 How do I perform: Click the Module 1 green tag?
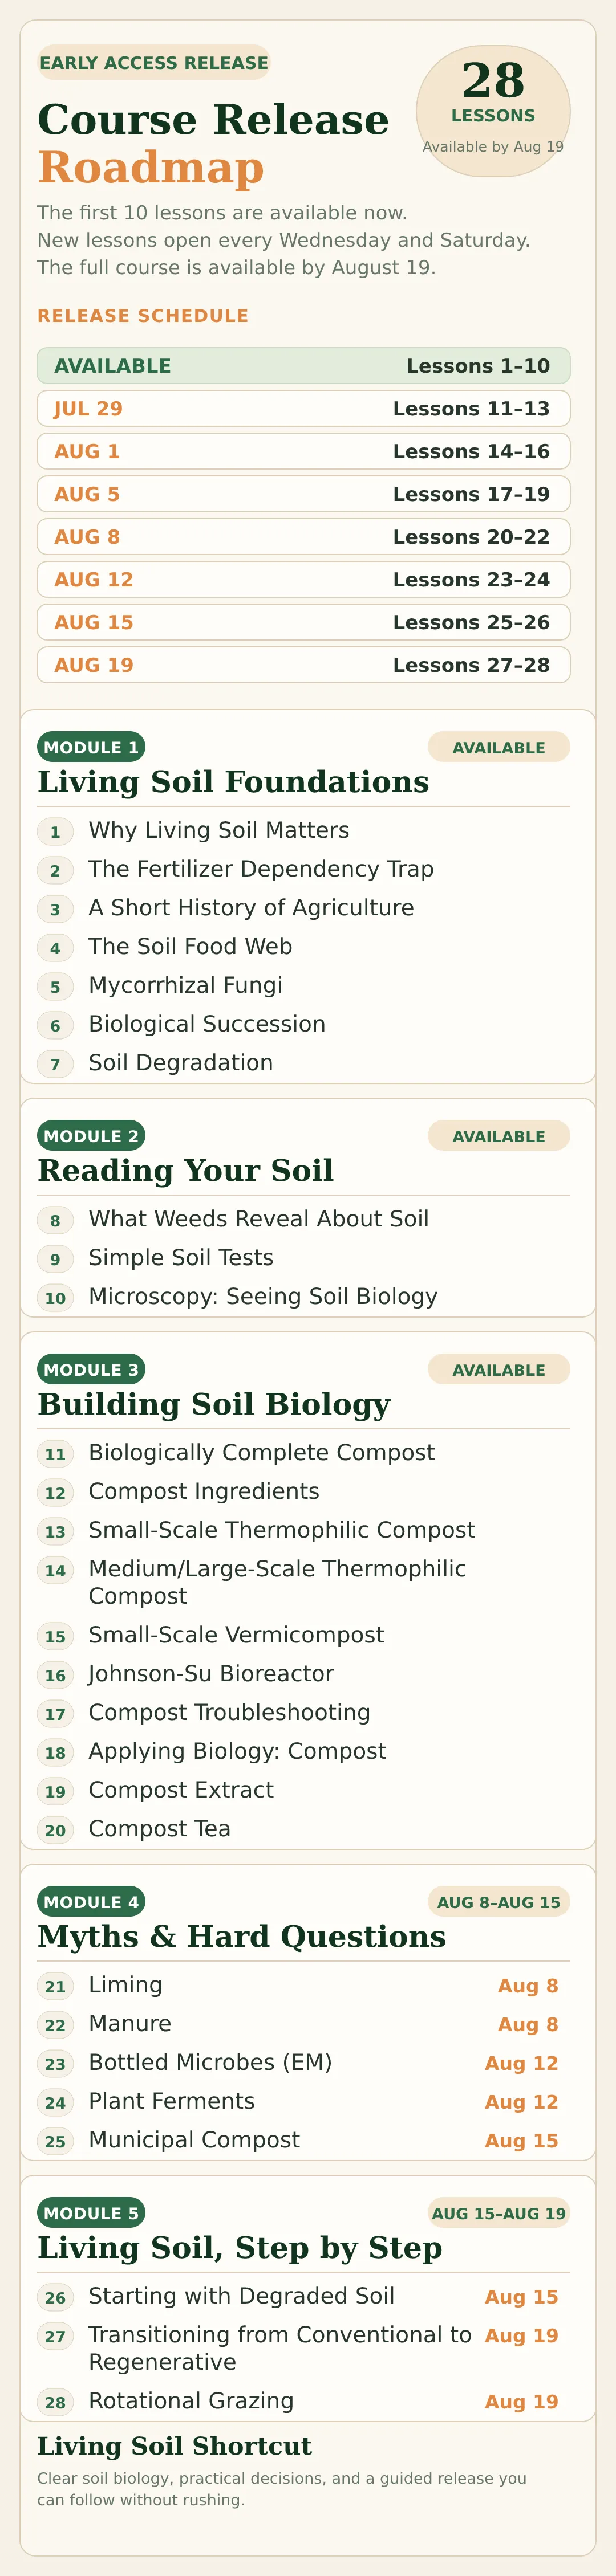(x=91, y=747)
